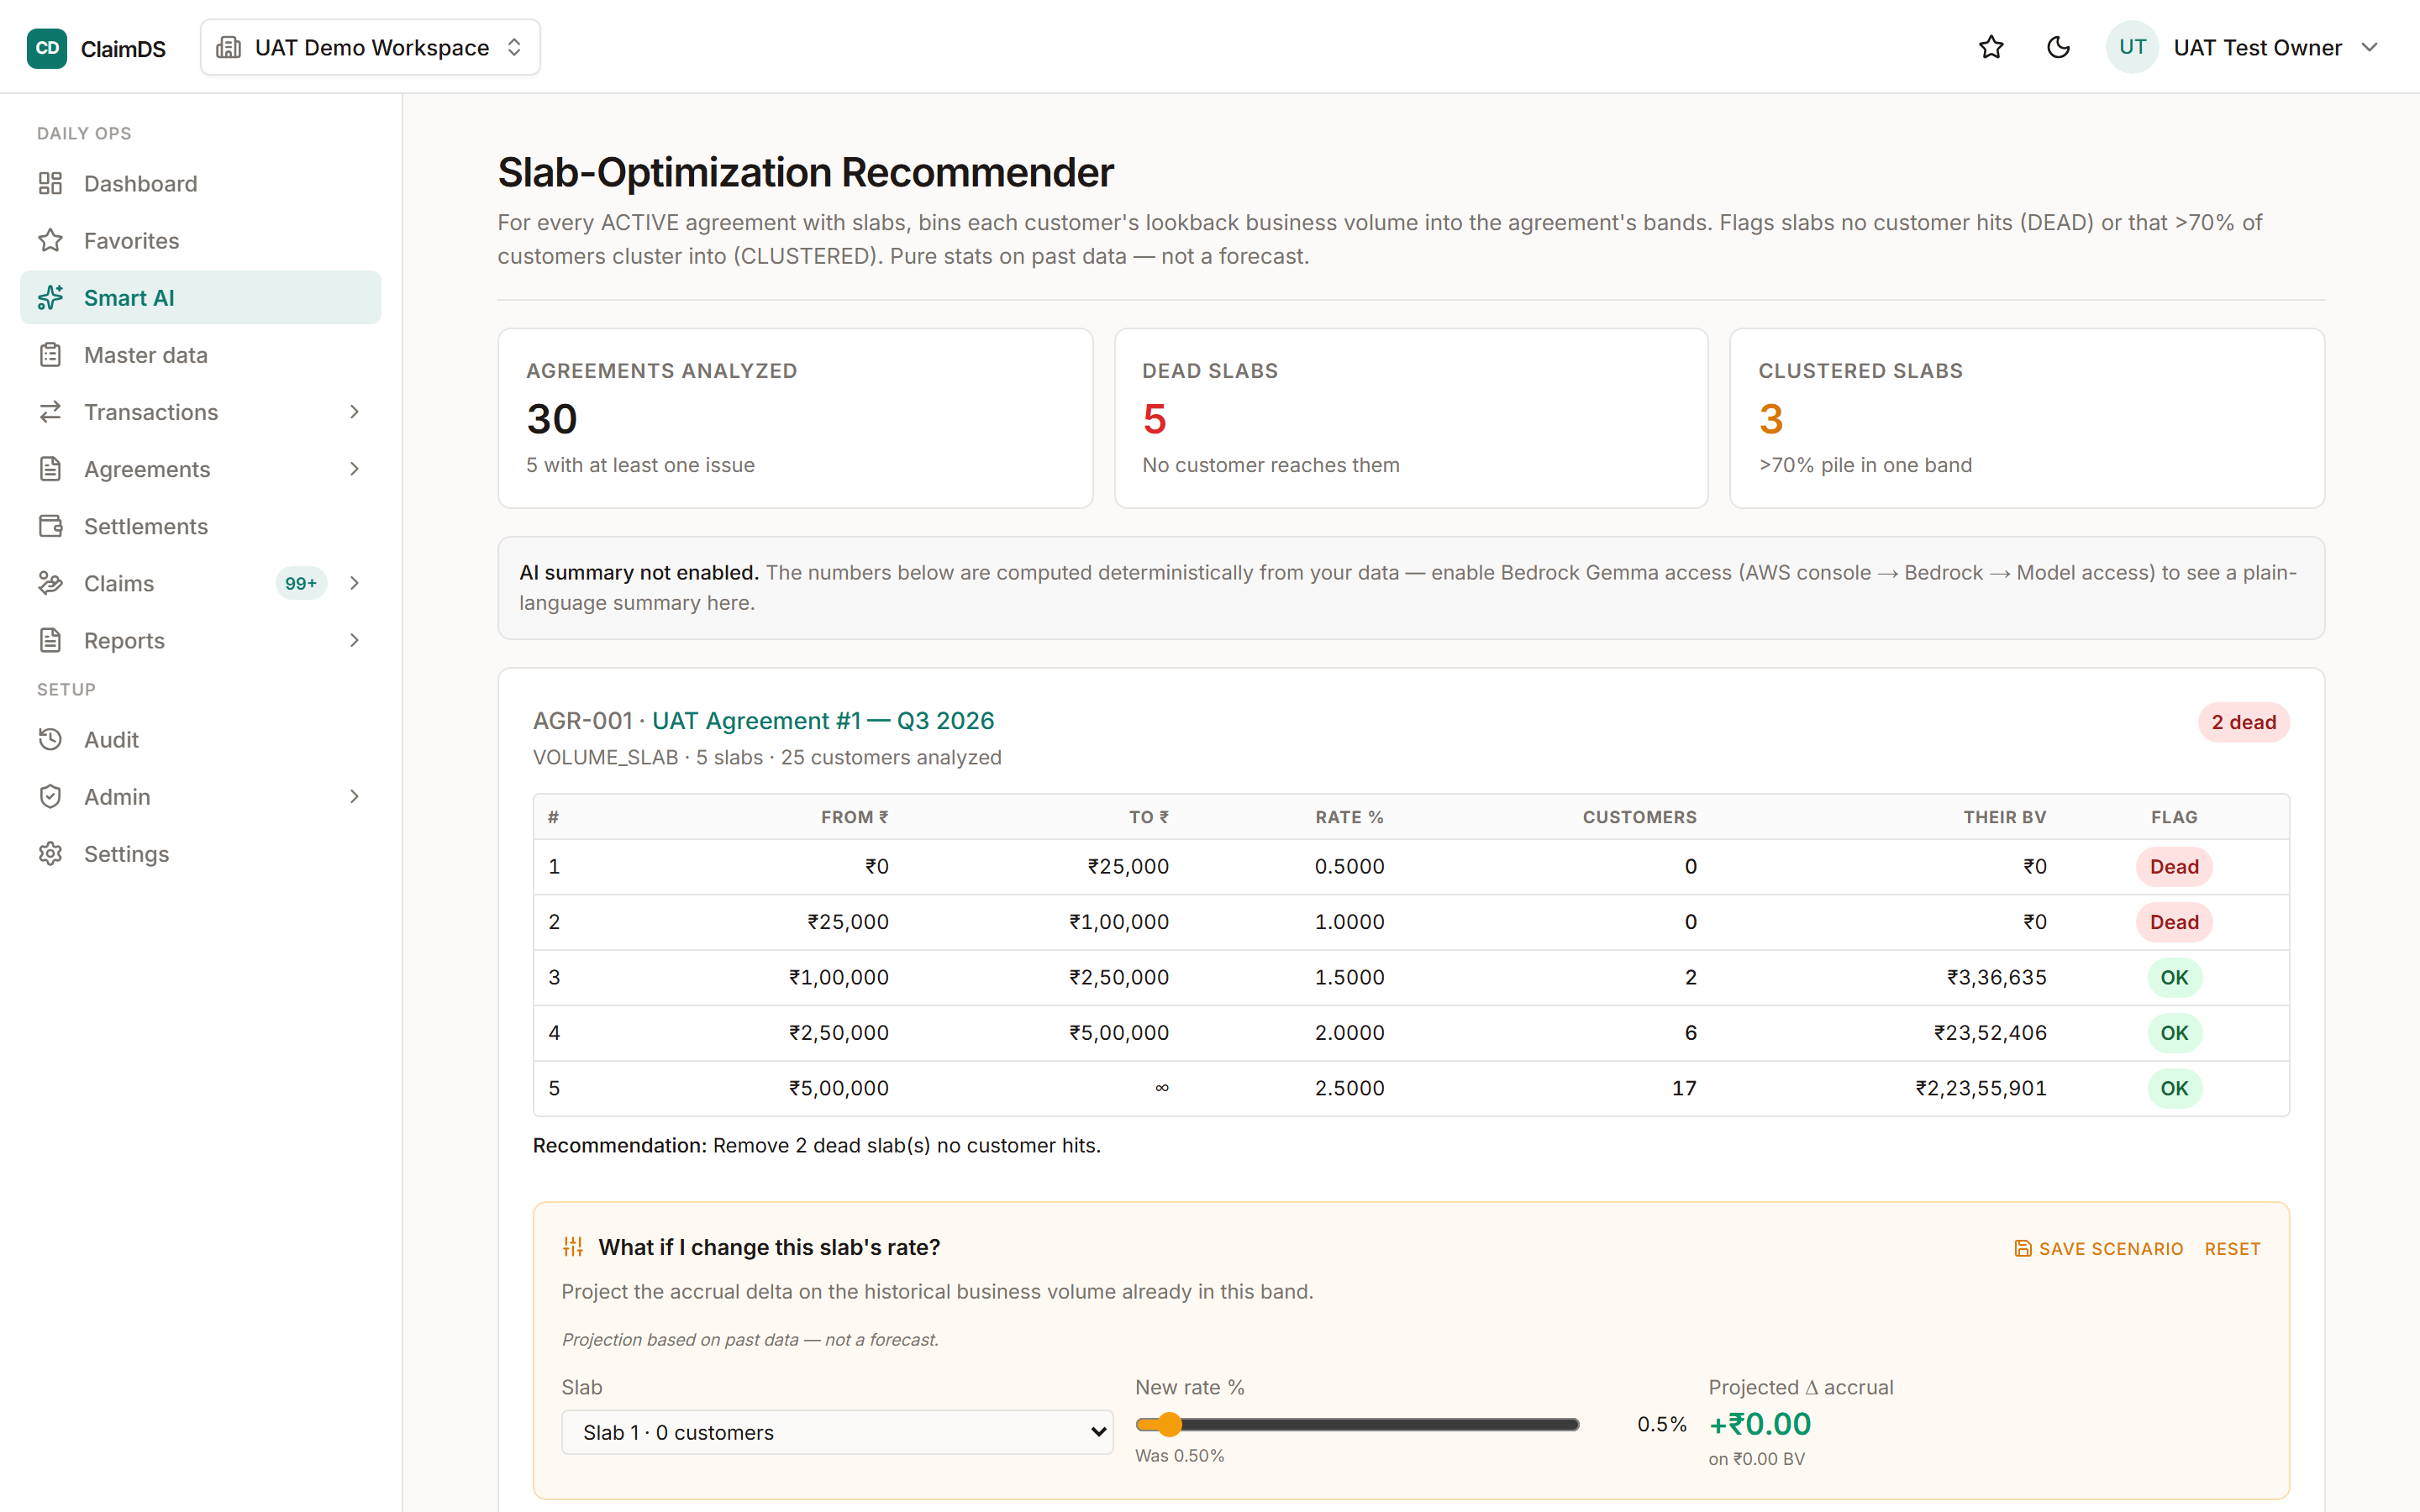Add page to favorites with star icon
This screenshot has height=1512, width=2420.
pyautogui.click(x=1991, y=47)
